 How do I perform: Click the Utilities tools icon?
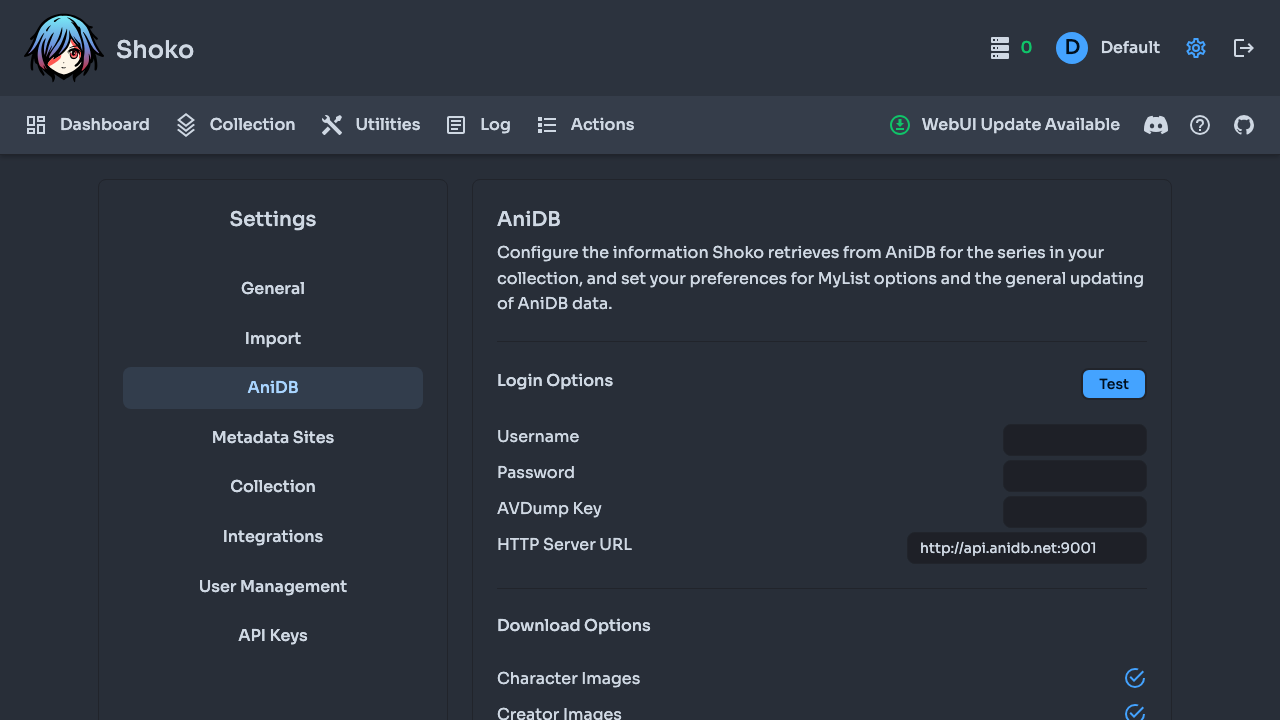pyautogui.click(x=332, y=125)
